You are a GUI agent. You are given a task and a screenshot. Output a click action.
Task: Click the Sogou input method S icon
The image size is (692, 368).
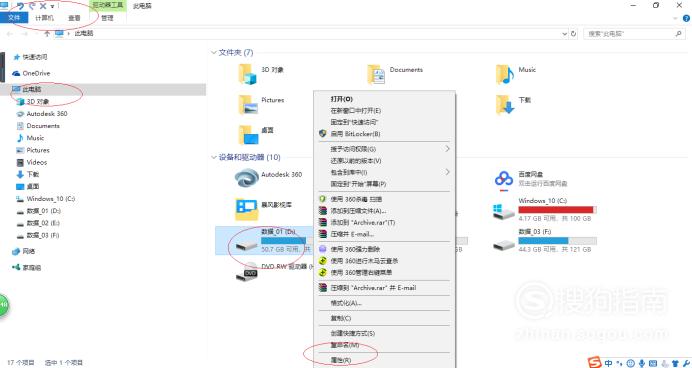click(595, 363)
